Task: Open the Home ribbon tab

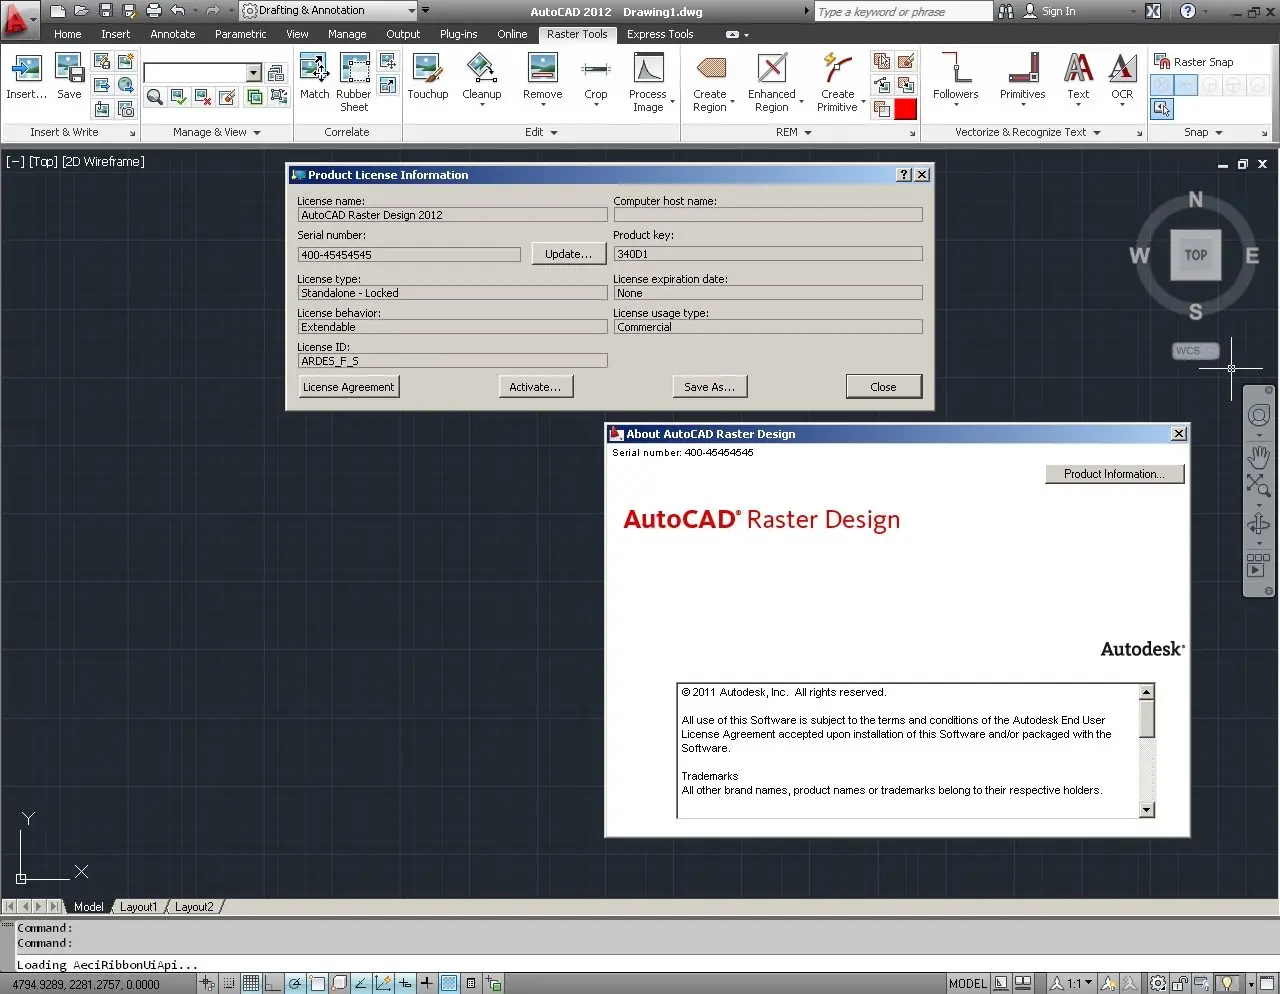Action: pyautogui.click(x=68, y=34)
